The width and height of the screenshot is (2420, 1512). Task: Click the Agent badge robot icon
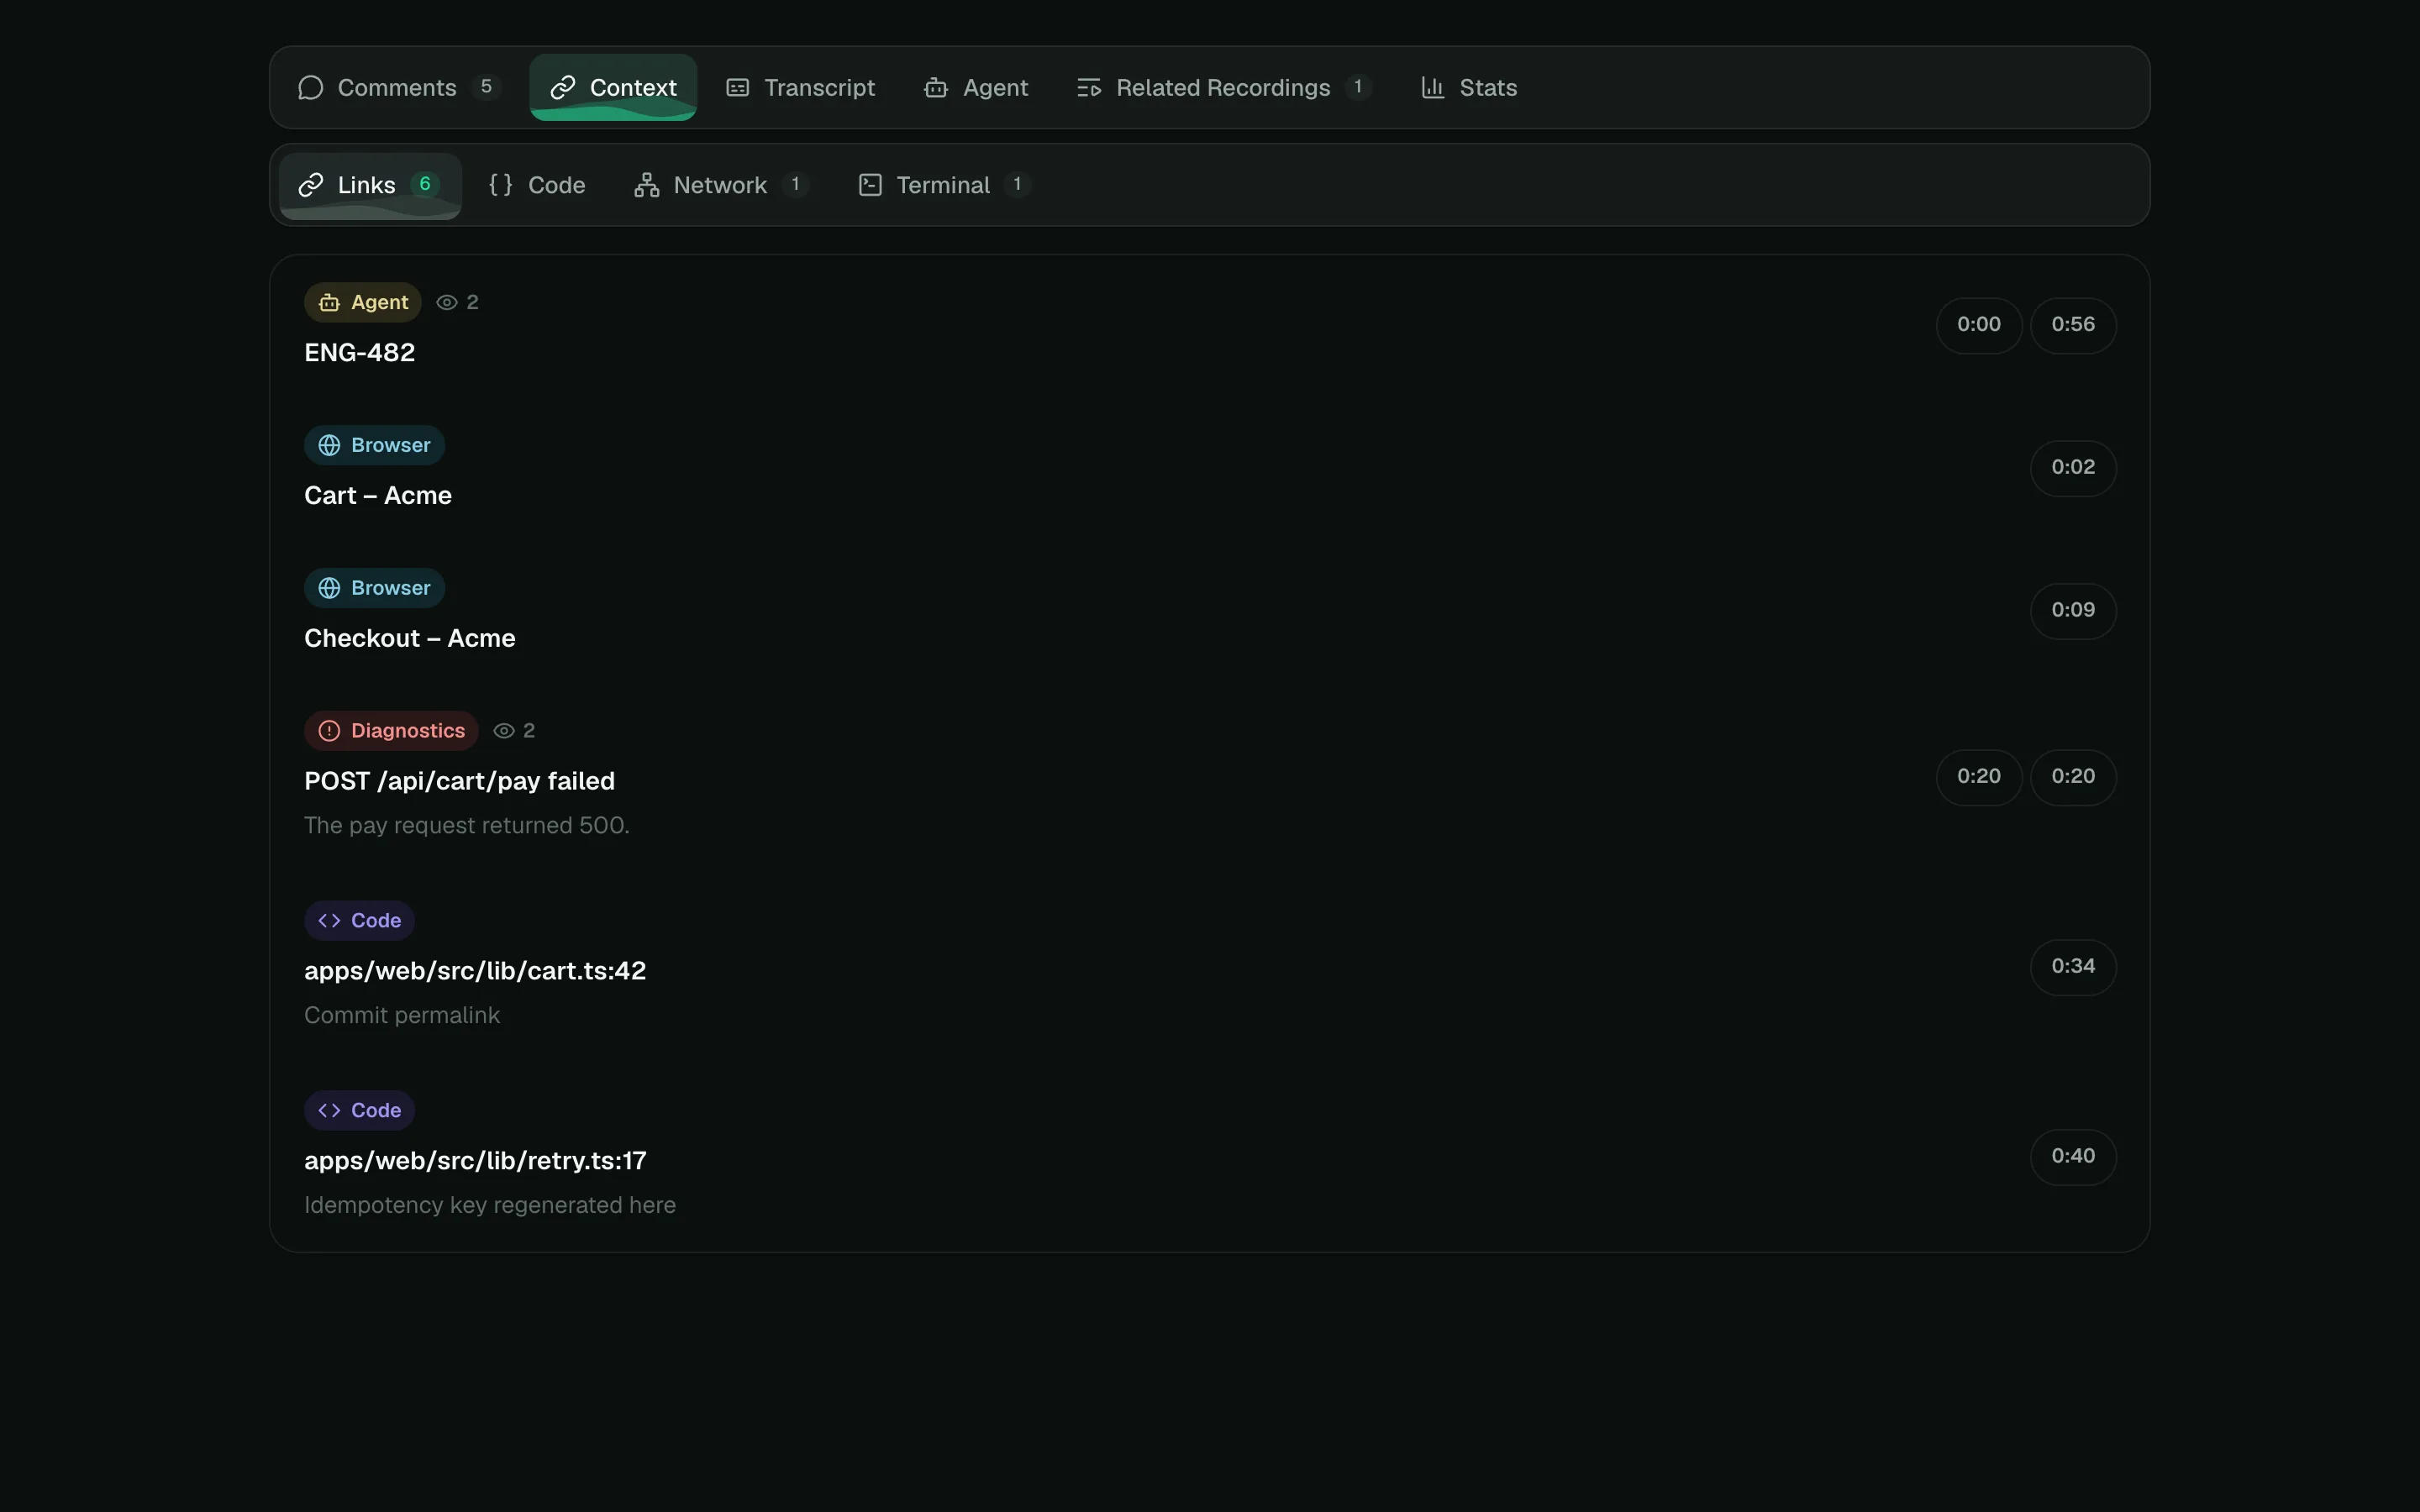tap(329, 303)
